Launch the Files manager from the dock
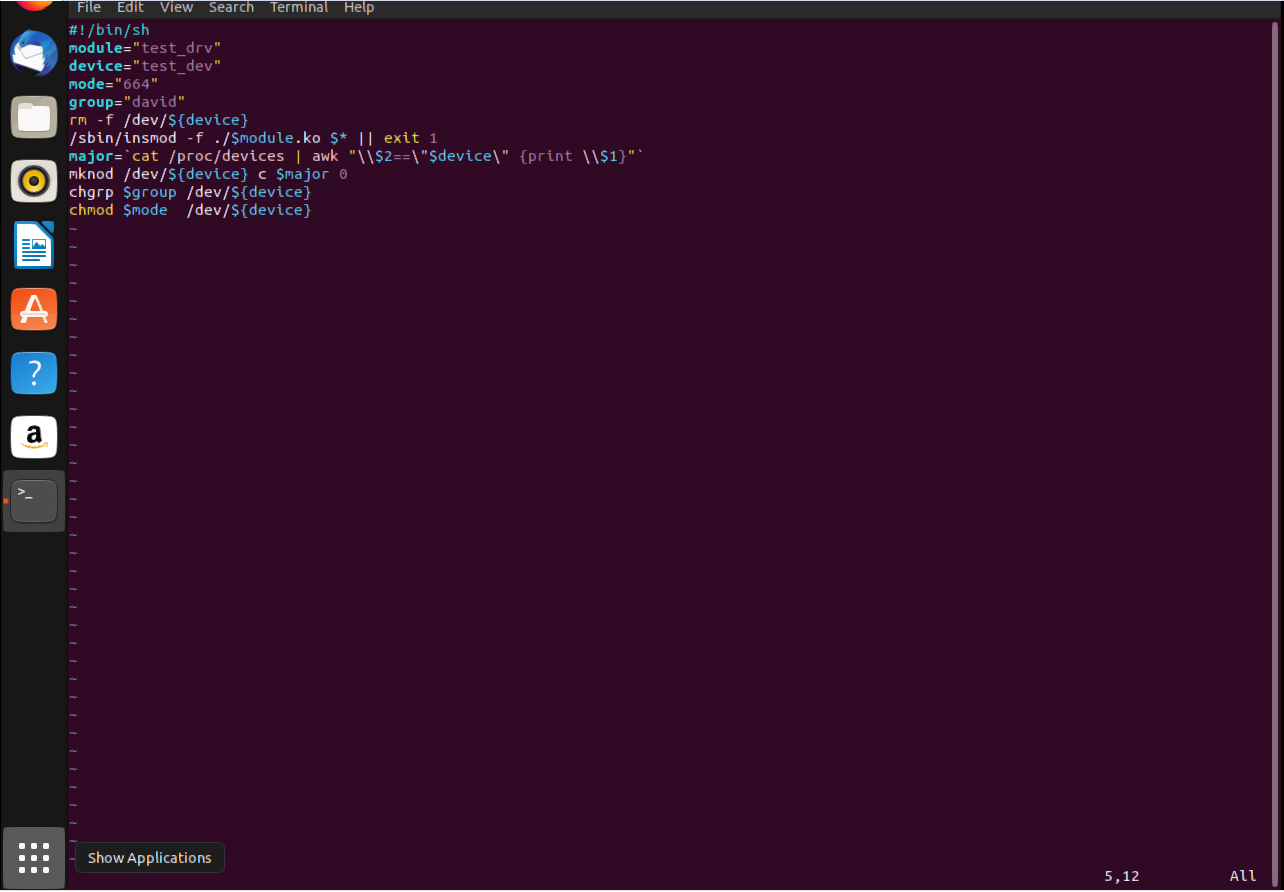The image size is (1284, 892). (34, 118)
